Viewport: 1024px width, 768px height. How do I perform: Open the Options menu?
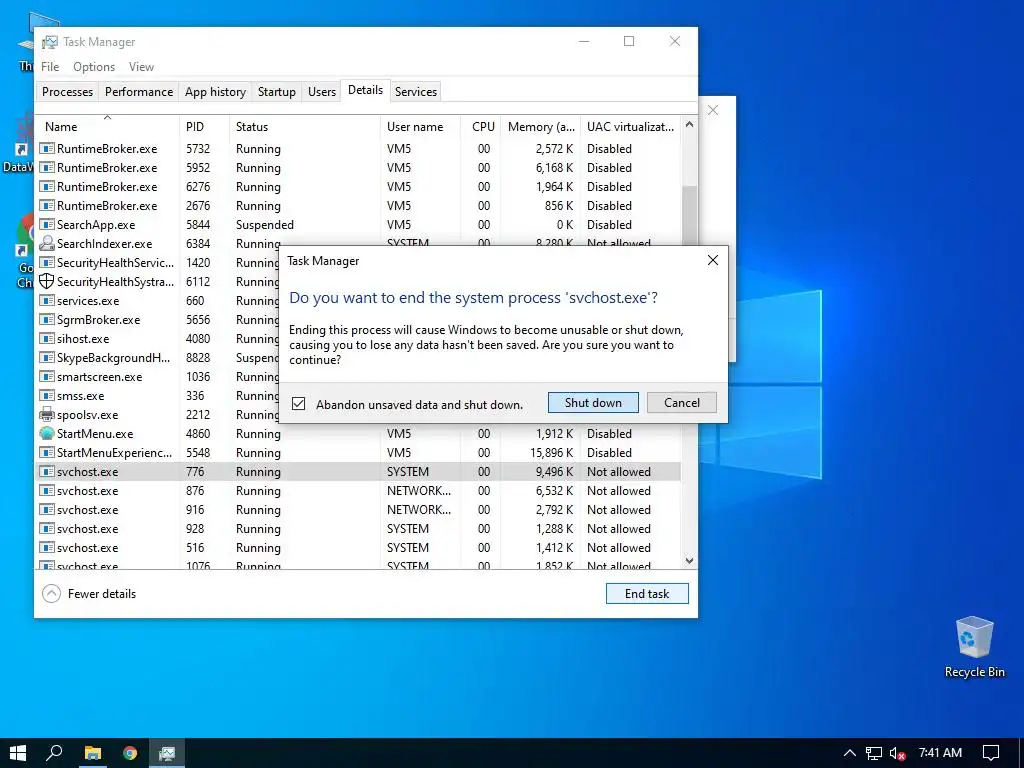click(x=93, y=67)
